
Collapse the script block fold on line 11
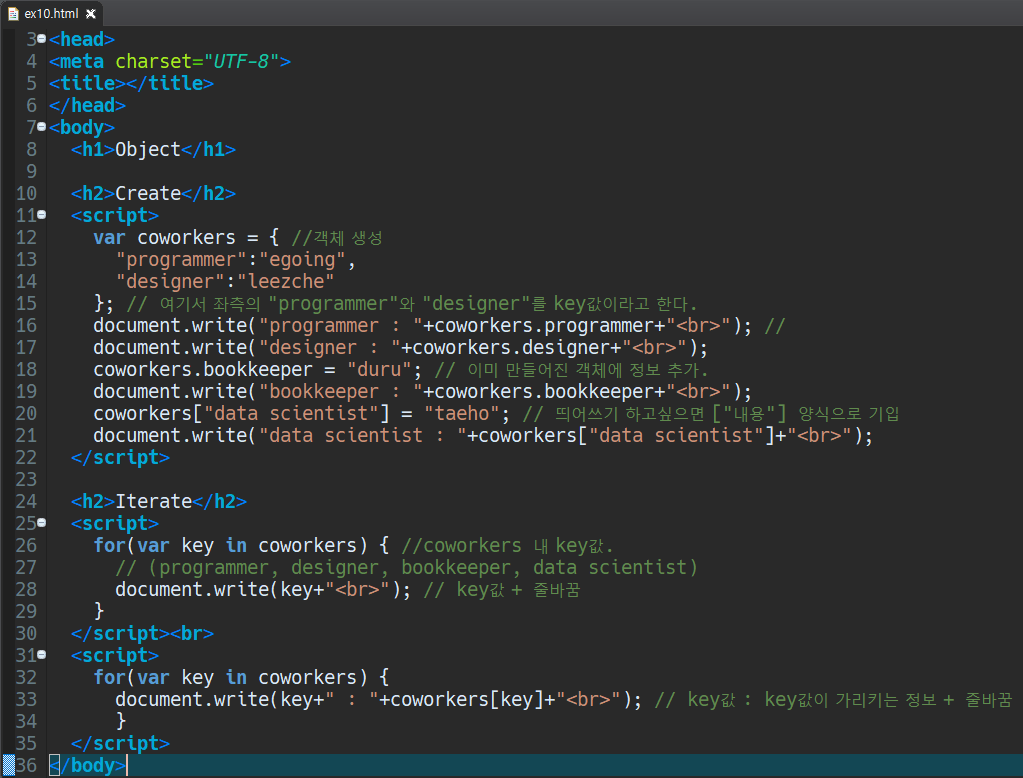(42, 214)
